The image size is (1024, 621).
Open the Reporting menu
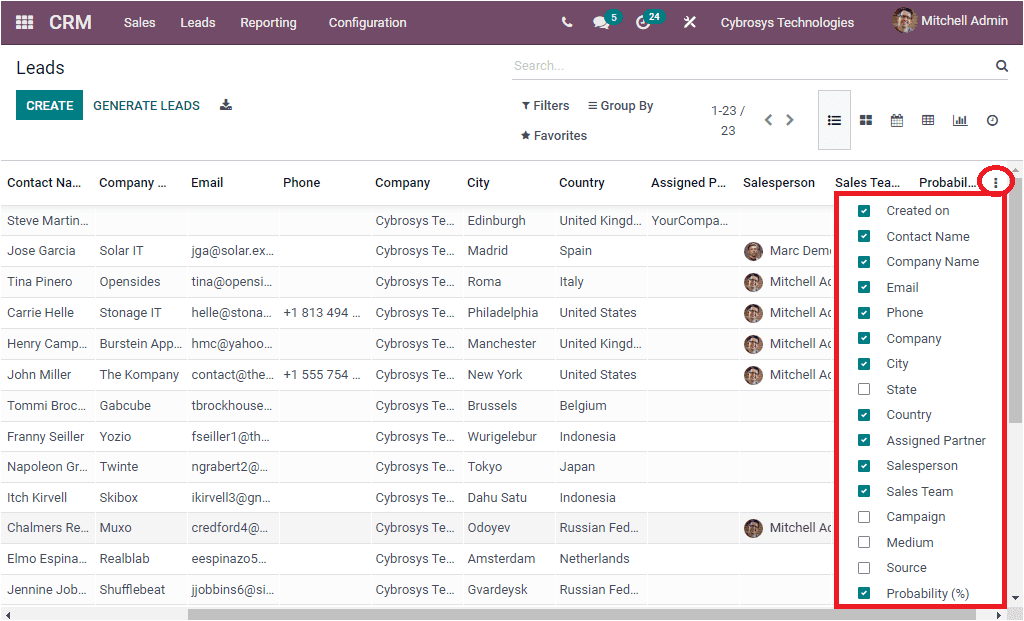point(268,21)
